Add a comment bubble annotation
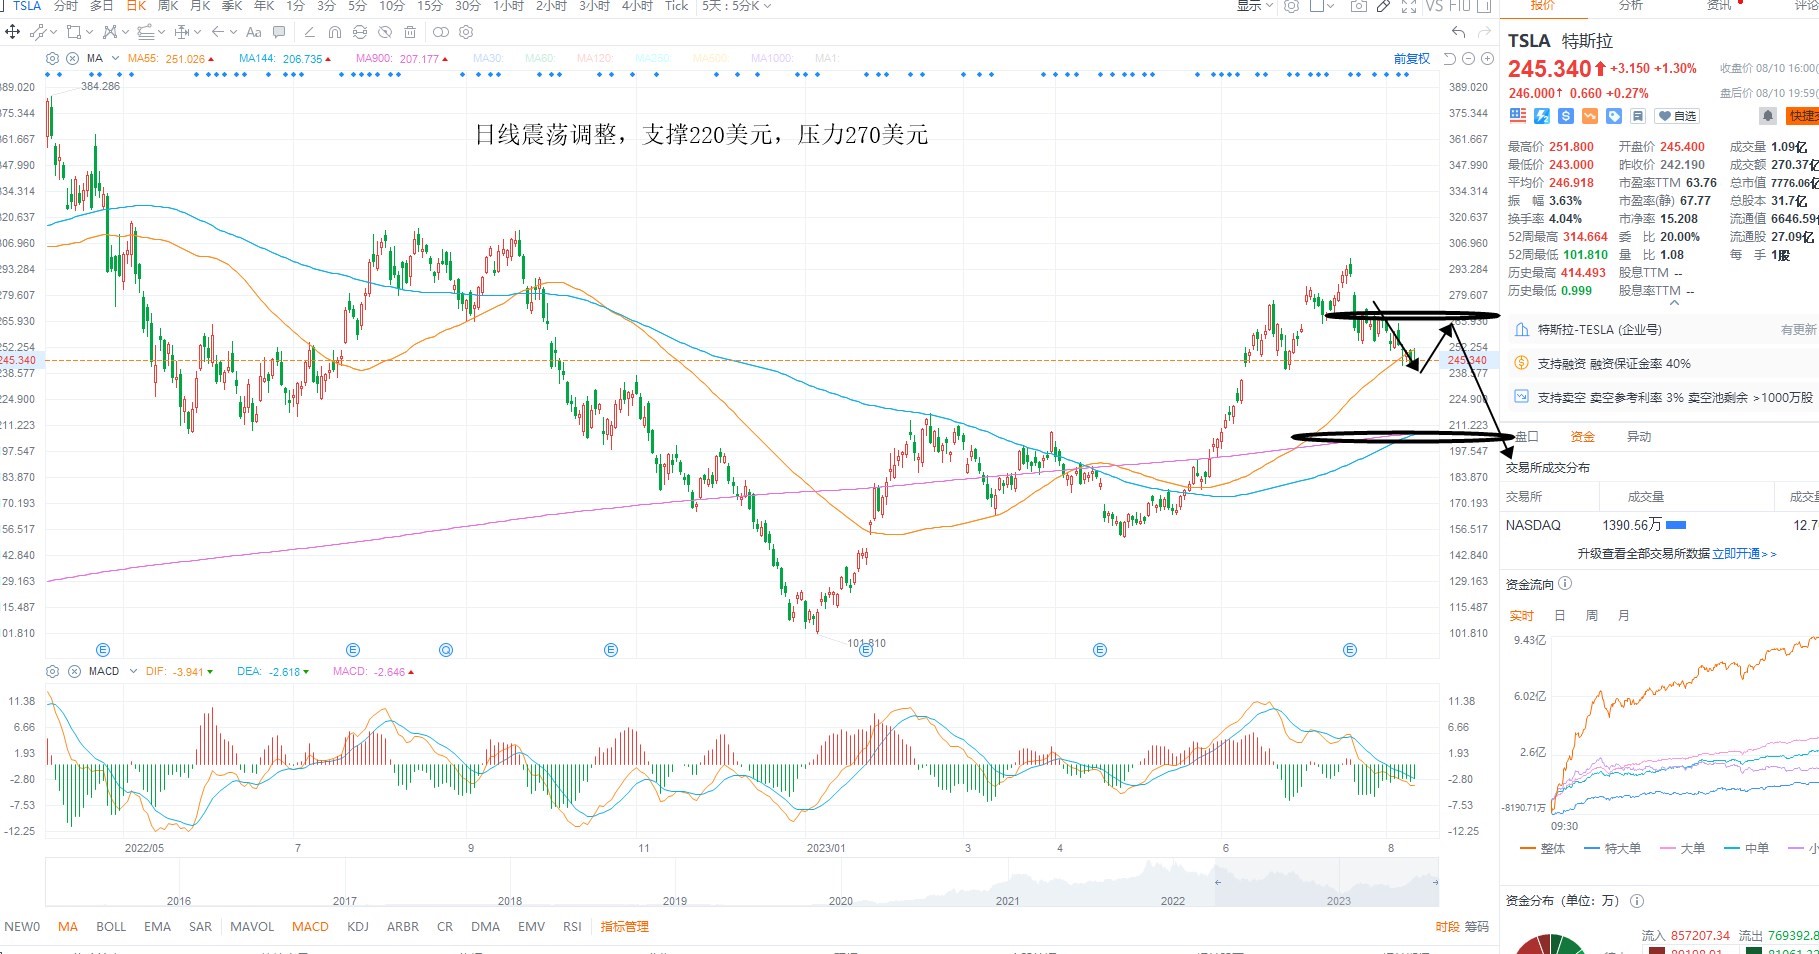Image resolution: width=1819 pixels, height=954 pixels. click(x=279, y=32)
